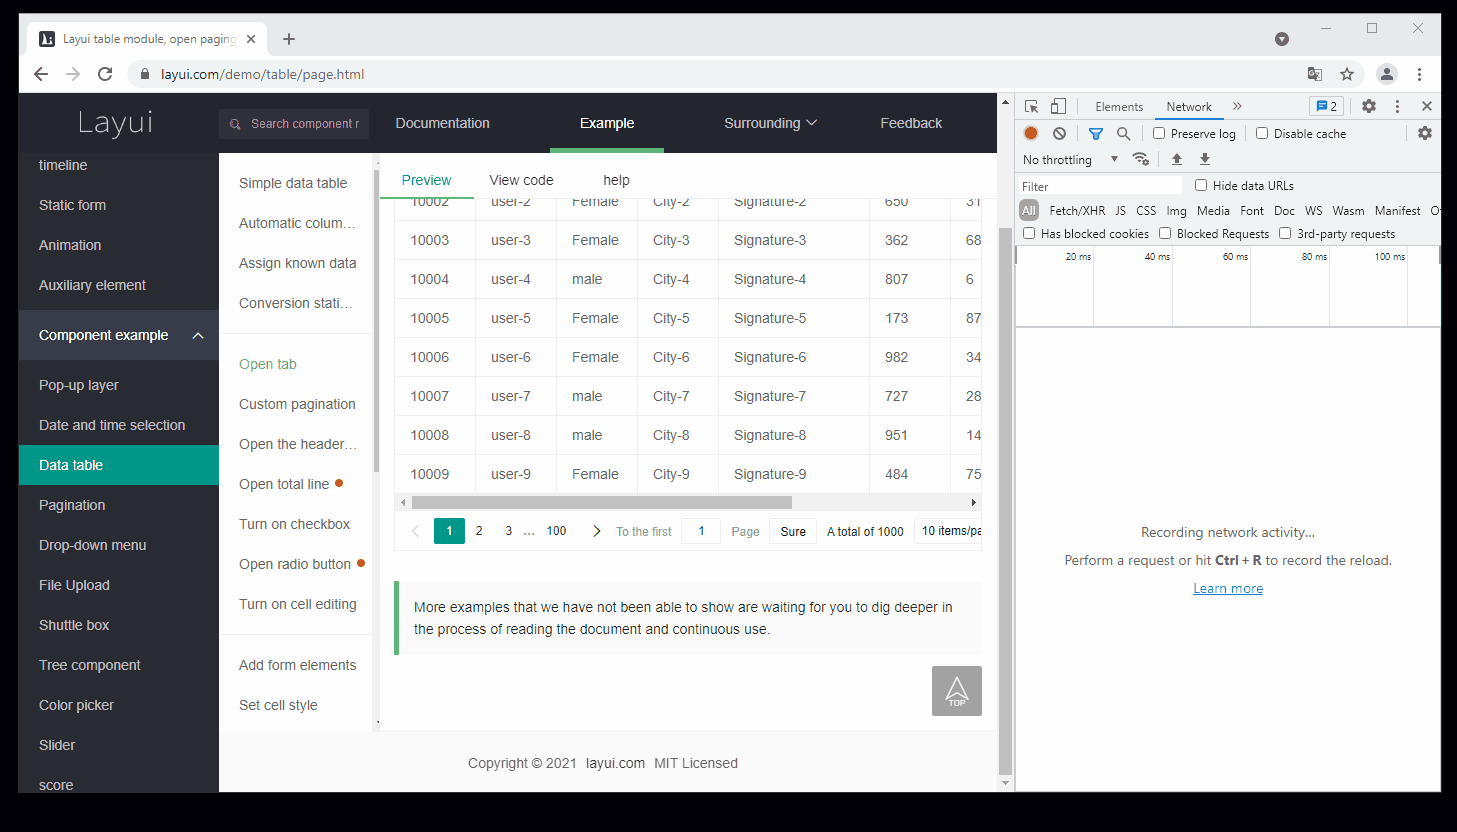Collapse the Component example section

coord(119,335)
